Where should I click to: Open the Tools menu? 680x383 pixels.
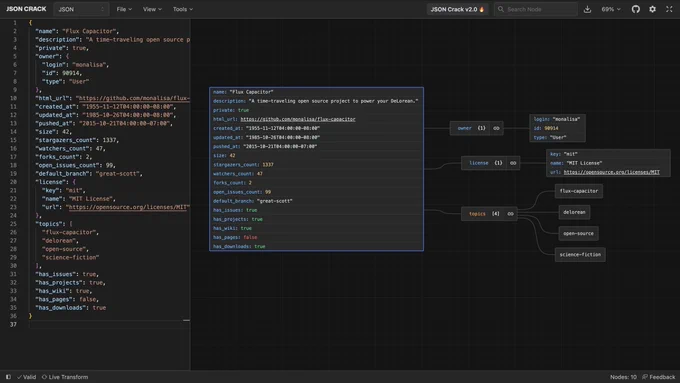[x=183, y=9]
